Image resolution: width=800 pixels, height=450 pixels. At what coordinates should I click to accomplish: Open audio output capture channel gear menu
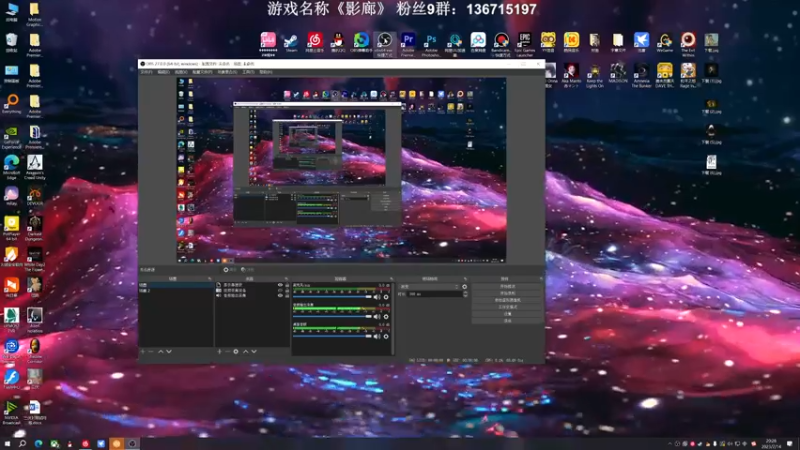point(386,317)
